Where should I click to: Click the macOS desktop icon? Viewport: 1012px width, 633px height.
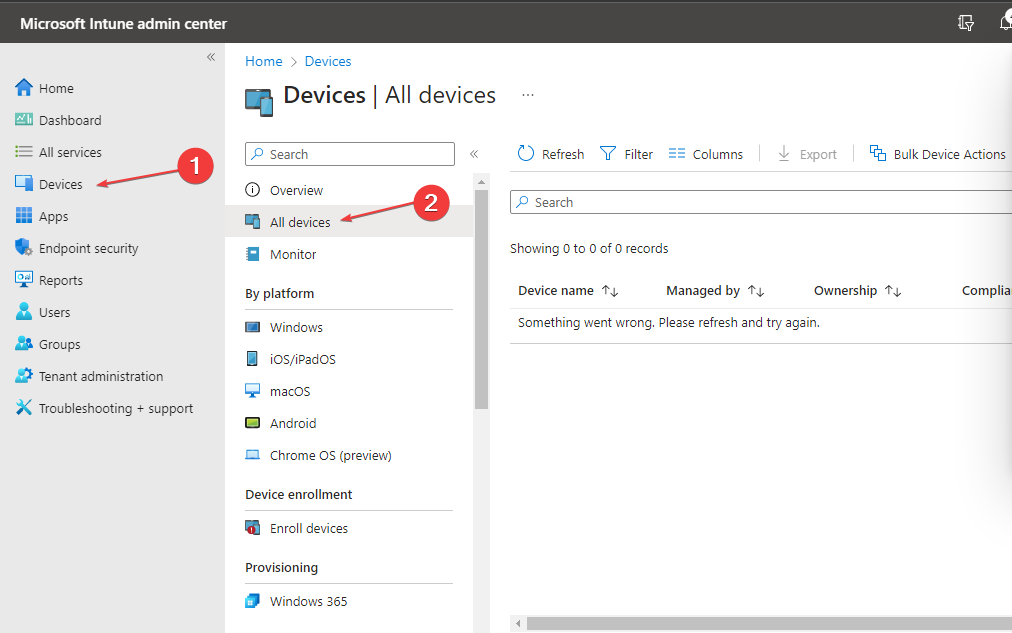pos(252,390)
